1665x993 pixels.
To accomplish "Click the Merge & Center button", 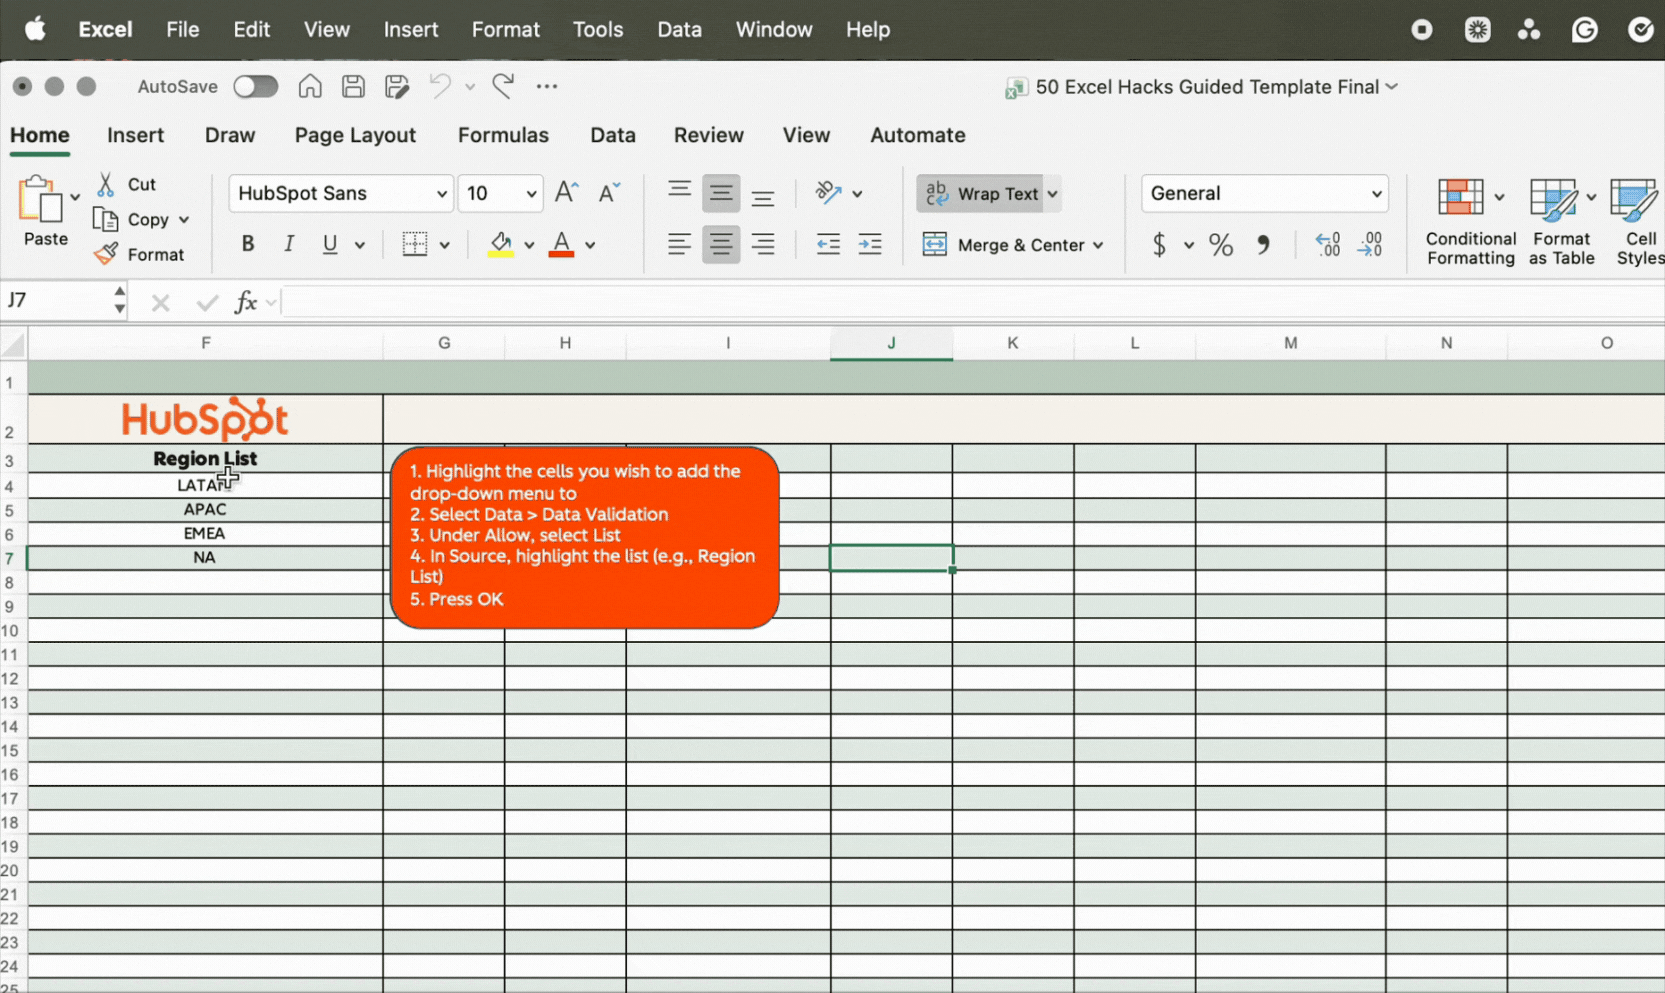I will [x=1013, y=244].
